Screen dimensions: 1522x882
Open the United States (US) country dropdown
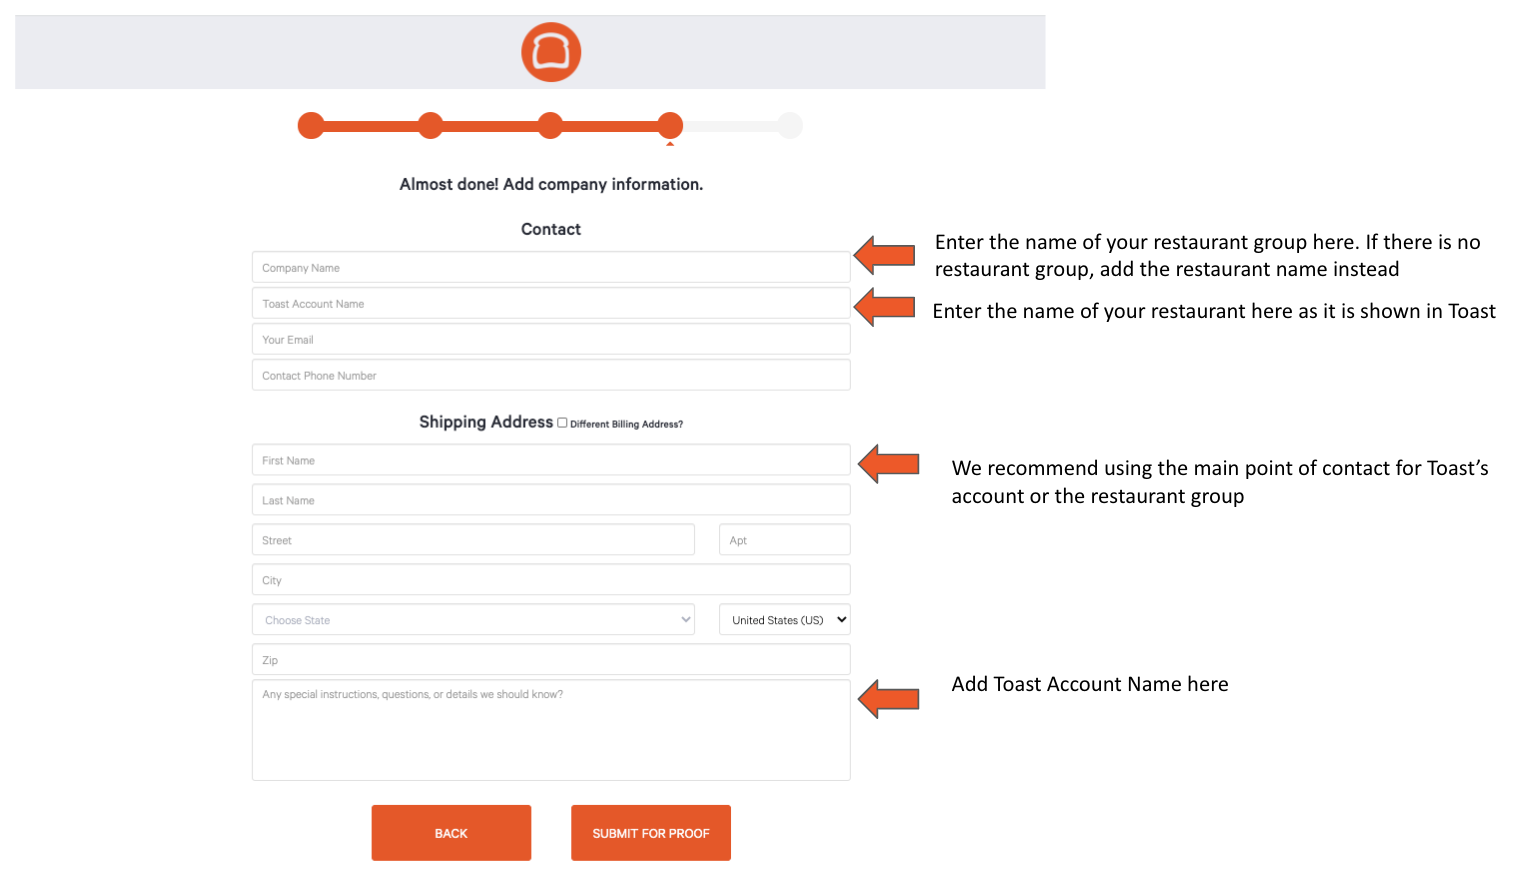pyautogui.click(x=784, y=620)
